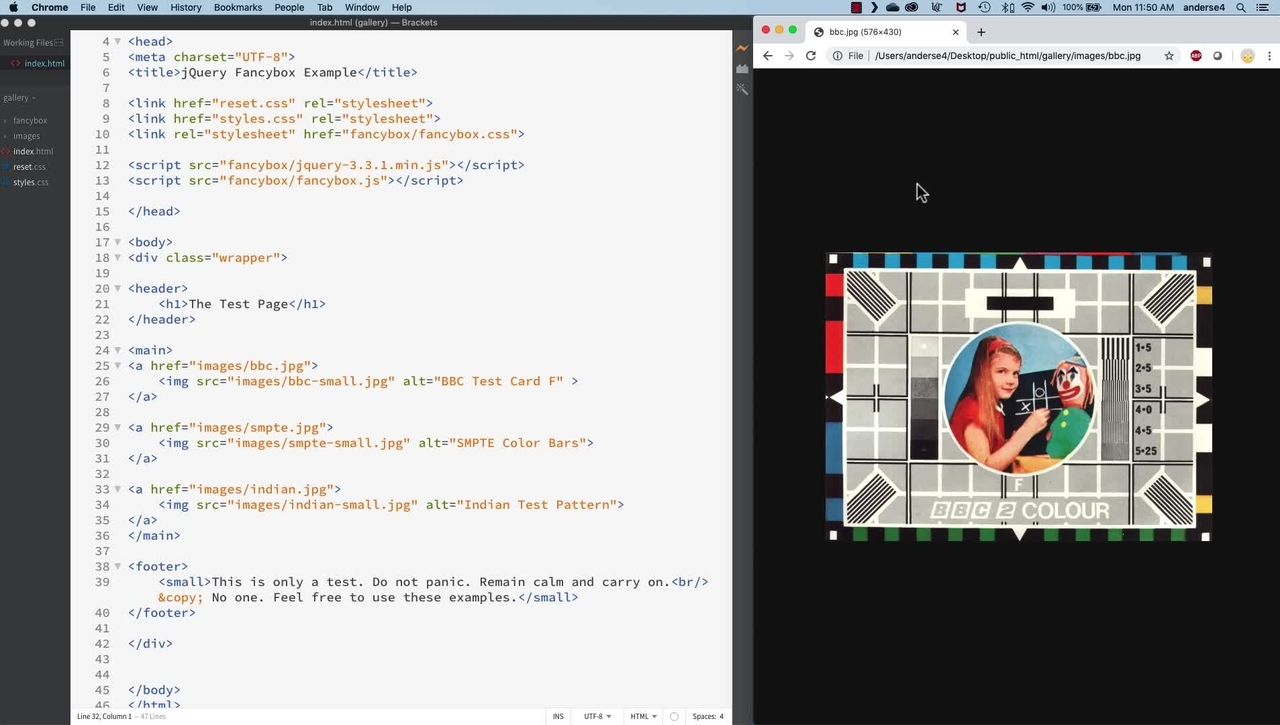Collapse head tag fold arrow on line 4
This screenshot has height=725, width=1280.
[118, 42]
